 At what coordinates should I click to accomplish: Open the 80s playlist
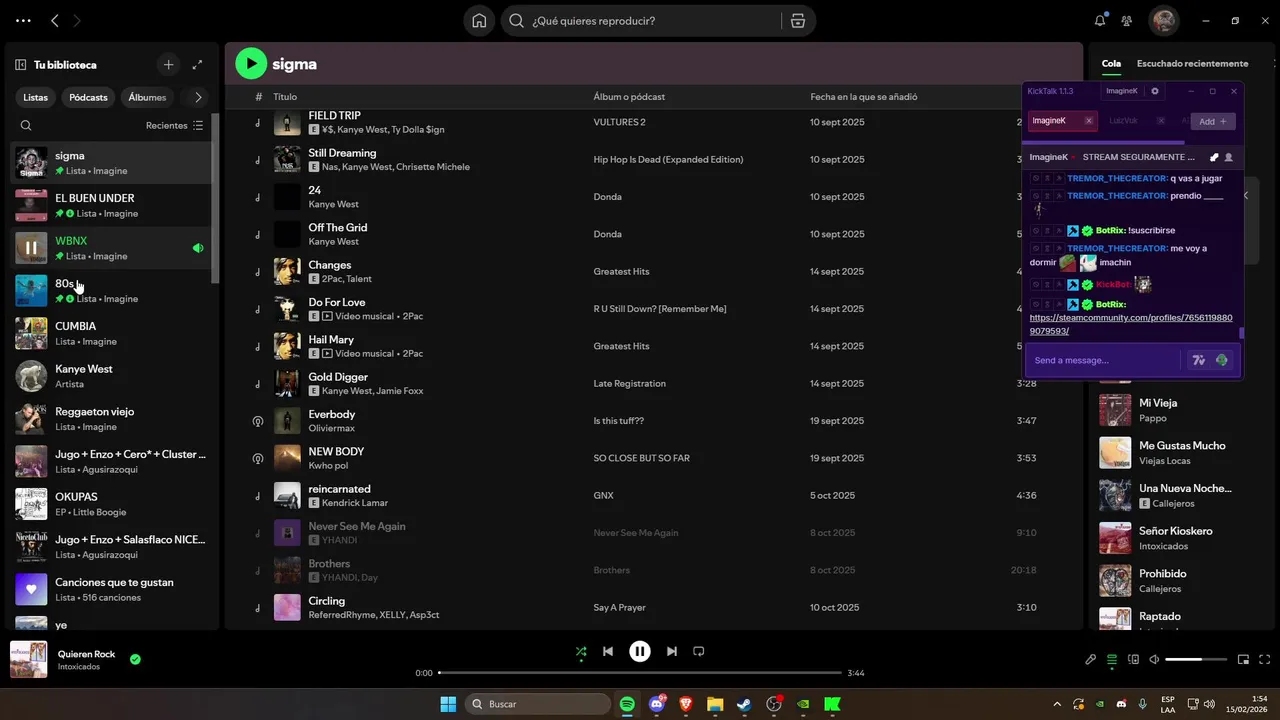pos(111,291)
